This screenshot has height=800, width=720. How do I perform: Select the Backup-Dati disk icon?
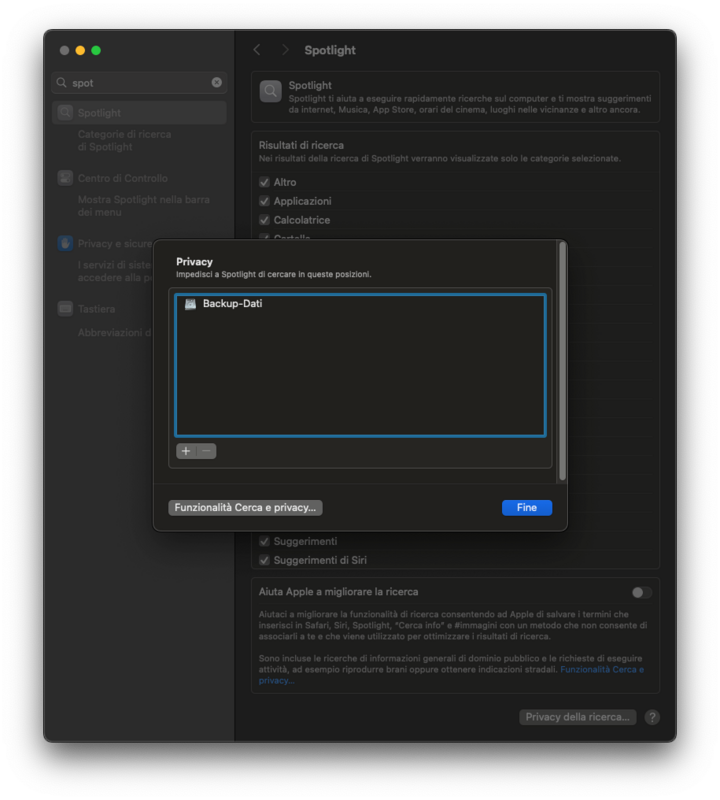click(x=190, y=304)
